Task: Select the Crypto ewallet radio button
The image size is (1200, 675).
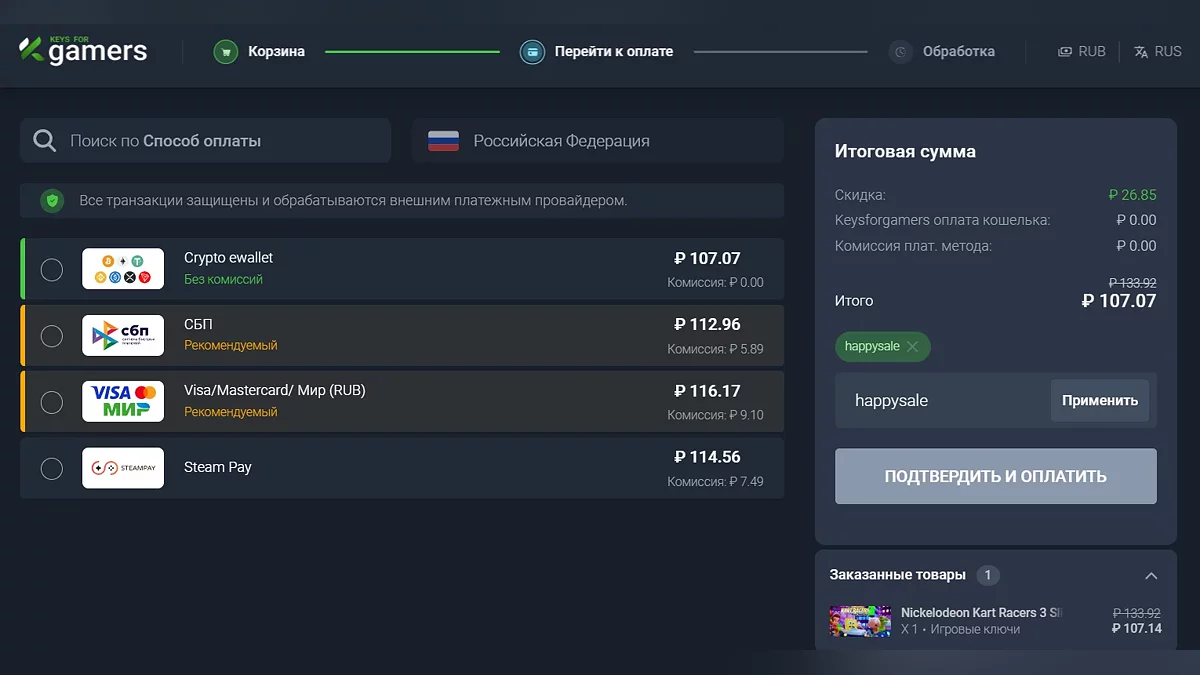Action: (52, 270)
